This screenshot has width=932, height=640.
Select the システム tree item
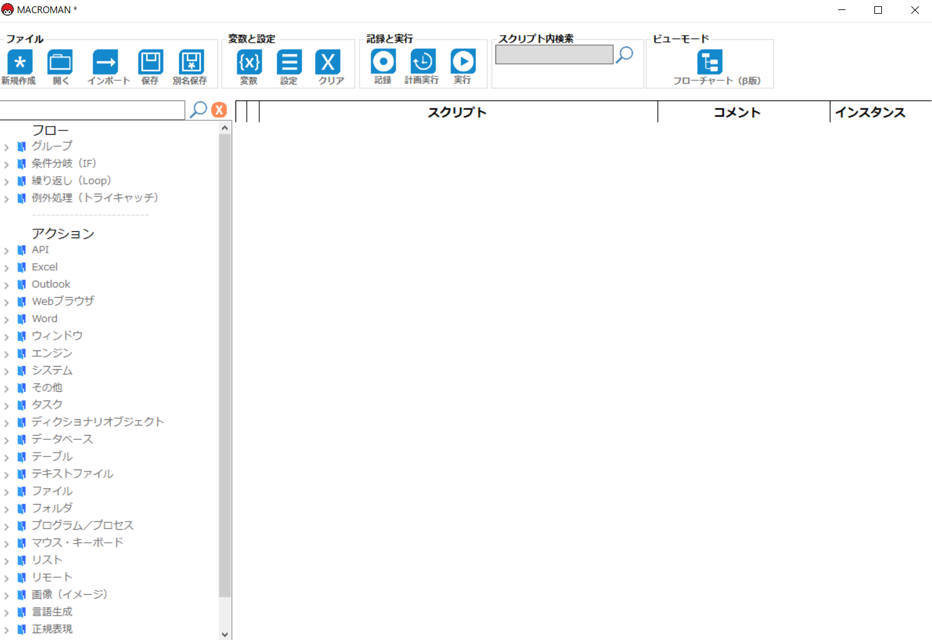52,370
